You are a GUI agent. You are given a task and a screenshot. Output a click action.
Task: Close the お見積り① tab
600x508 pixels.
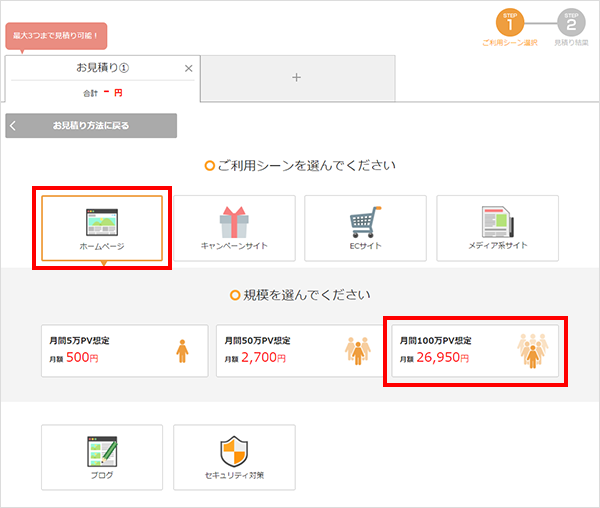189,68
